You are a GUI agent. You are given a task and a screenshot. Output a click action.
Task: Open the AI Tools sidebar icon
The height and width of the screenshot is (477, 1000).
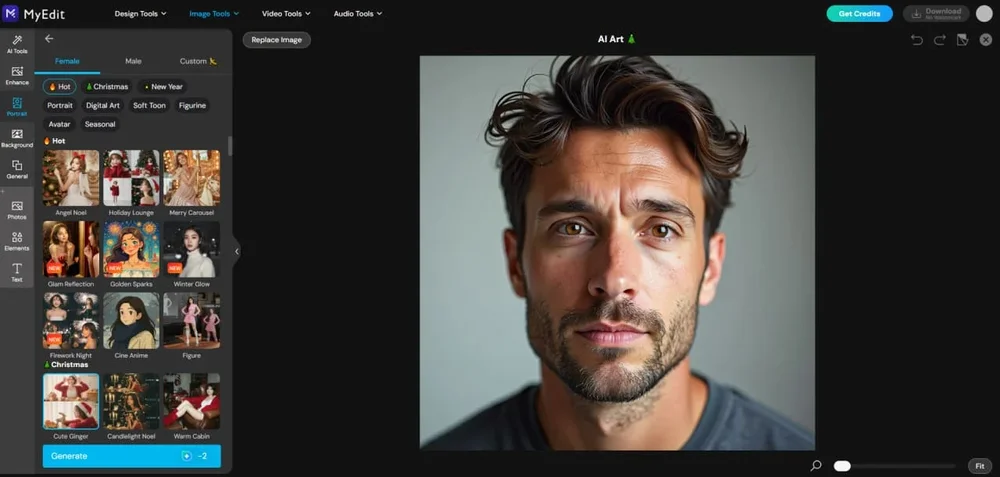click(x=16, y=43)
